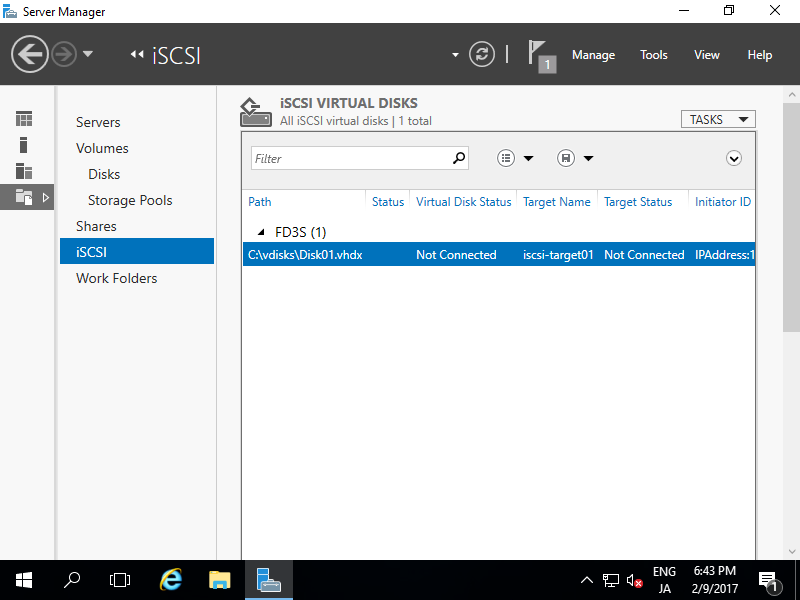
Task: Expand the File and Storage Services arrow
Action: coord(45,197)
